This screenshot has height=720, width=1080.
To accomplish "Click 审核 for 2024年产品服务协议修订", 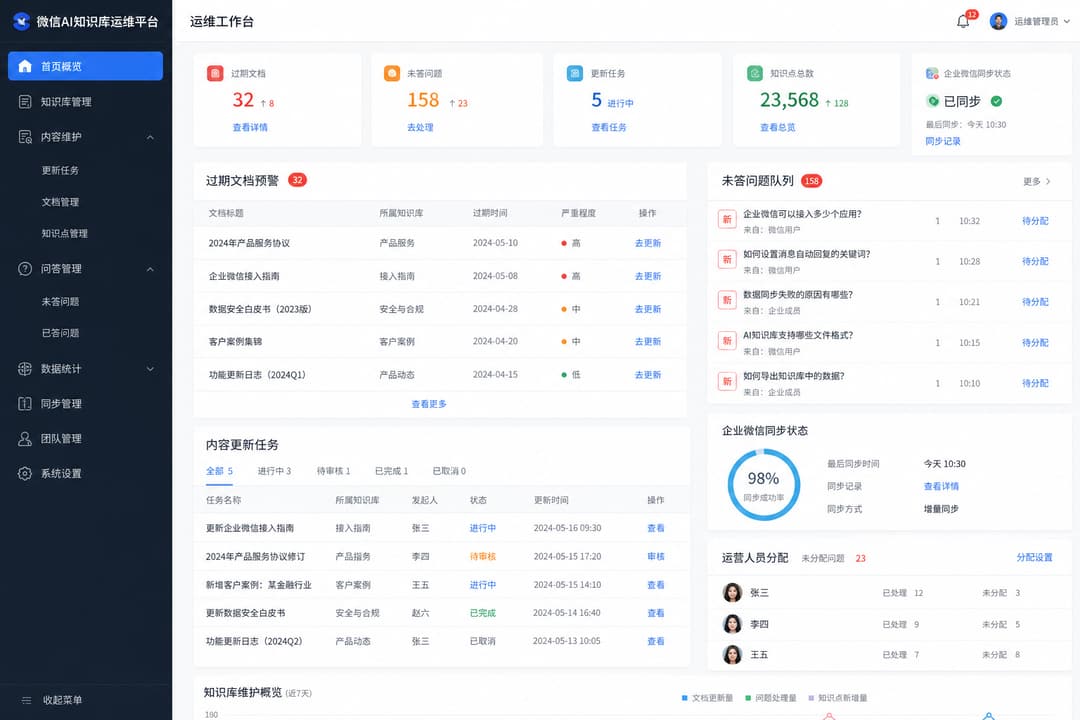I will click(656, 557).
